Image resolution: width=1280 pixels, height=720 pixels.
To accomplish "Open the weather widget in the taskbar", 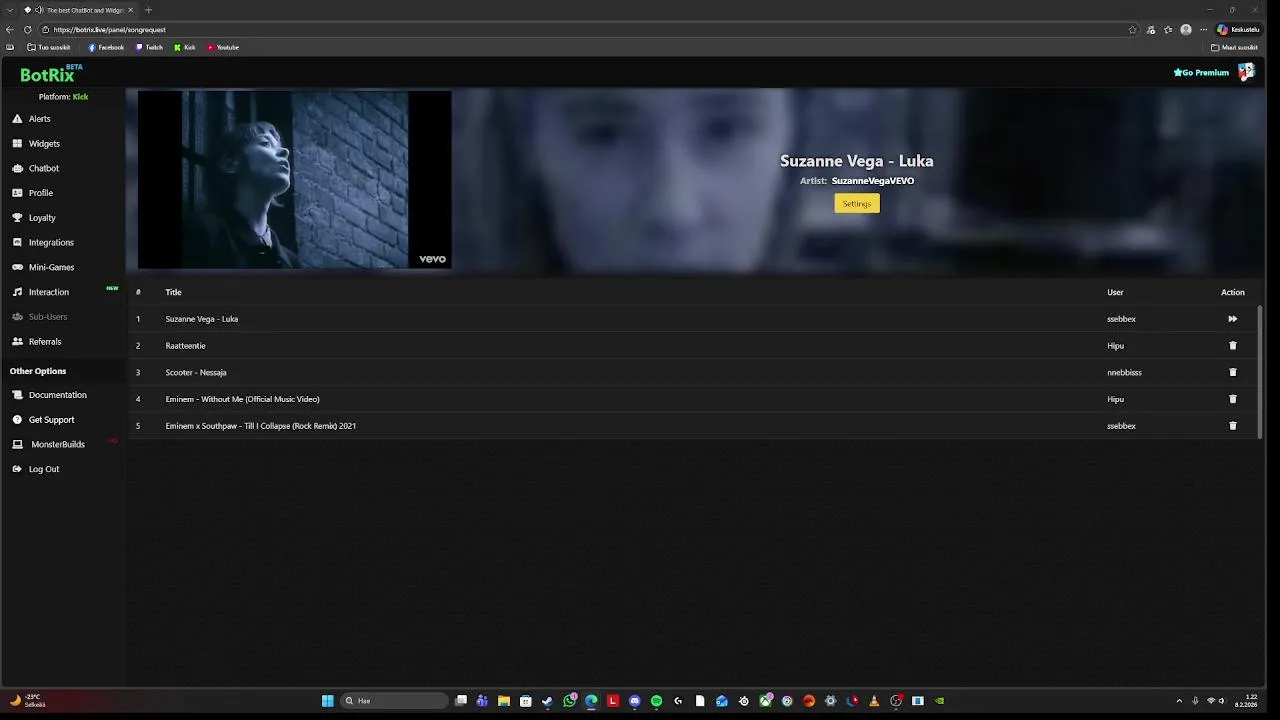I will coord(28,700).
